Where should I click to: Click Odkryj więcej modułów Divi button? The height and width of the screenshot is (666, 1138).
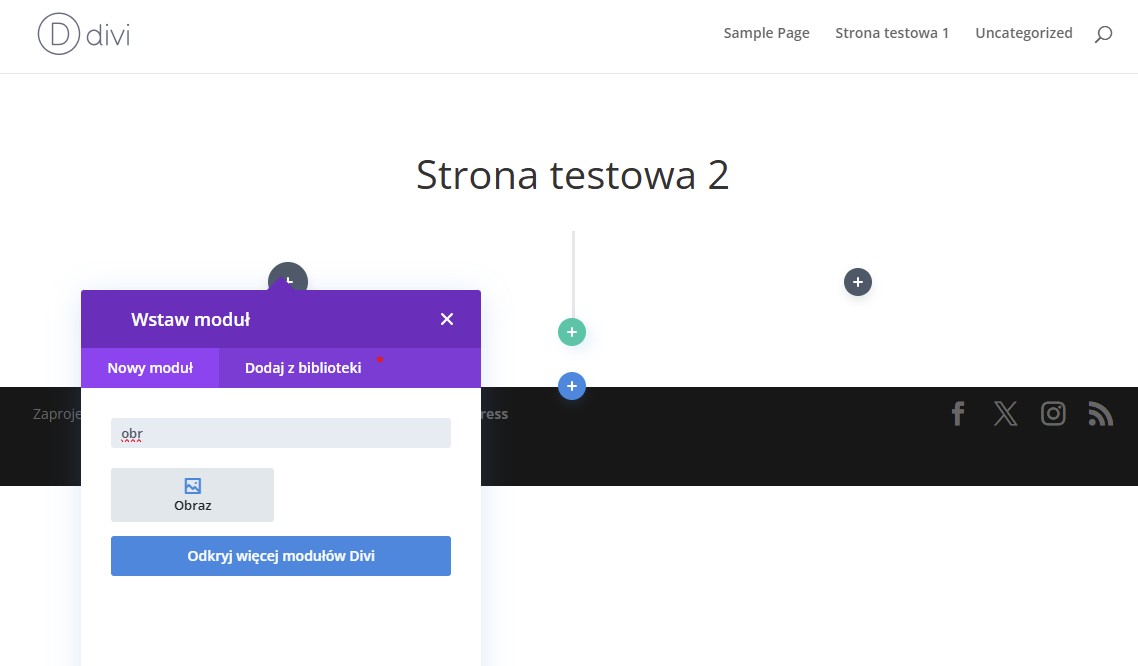click(x=281, y=556)
